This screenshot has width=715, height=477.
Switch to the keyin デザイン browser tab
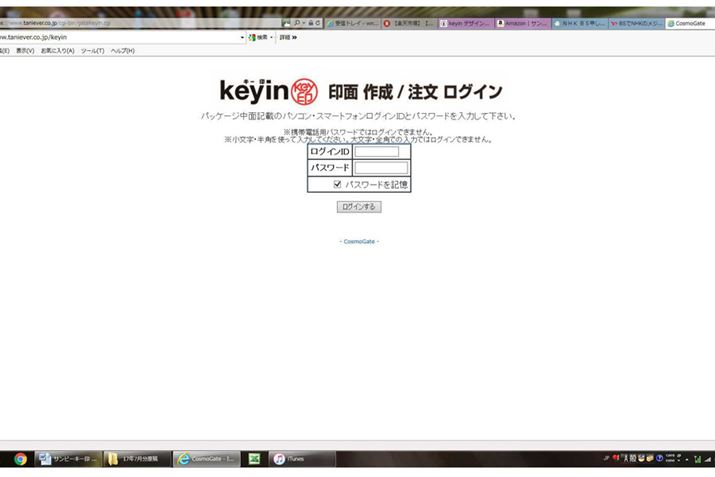pos(466,23)
